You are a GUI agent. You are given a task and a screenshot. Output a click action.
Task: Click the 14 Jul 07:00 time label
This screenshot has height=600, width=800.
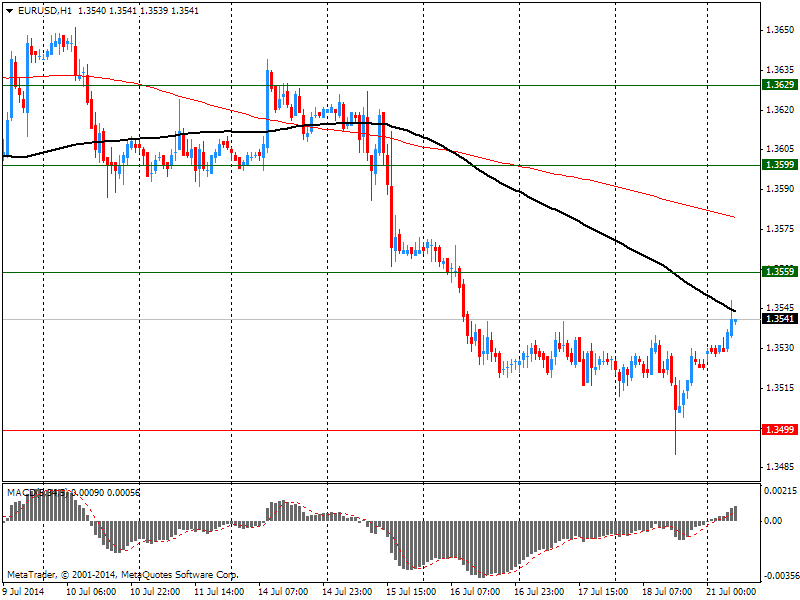(x=283, y=592)
